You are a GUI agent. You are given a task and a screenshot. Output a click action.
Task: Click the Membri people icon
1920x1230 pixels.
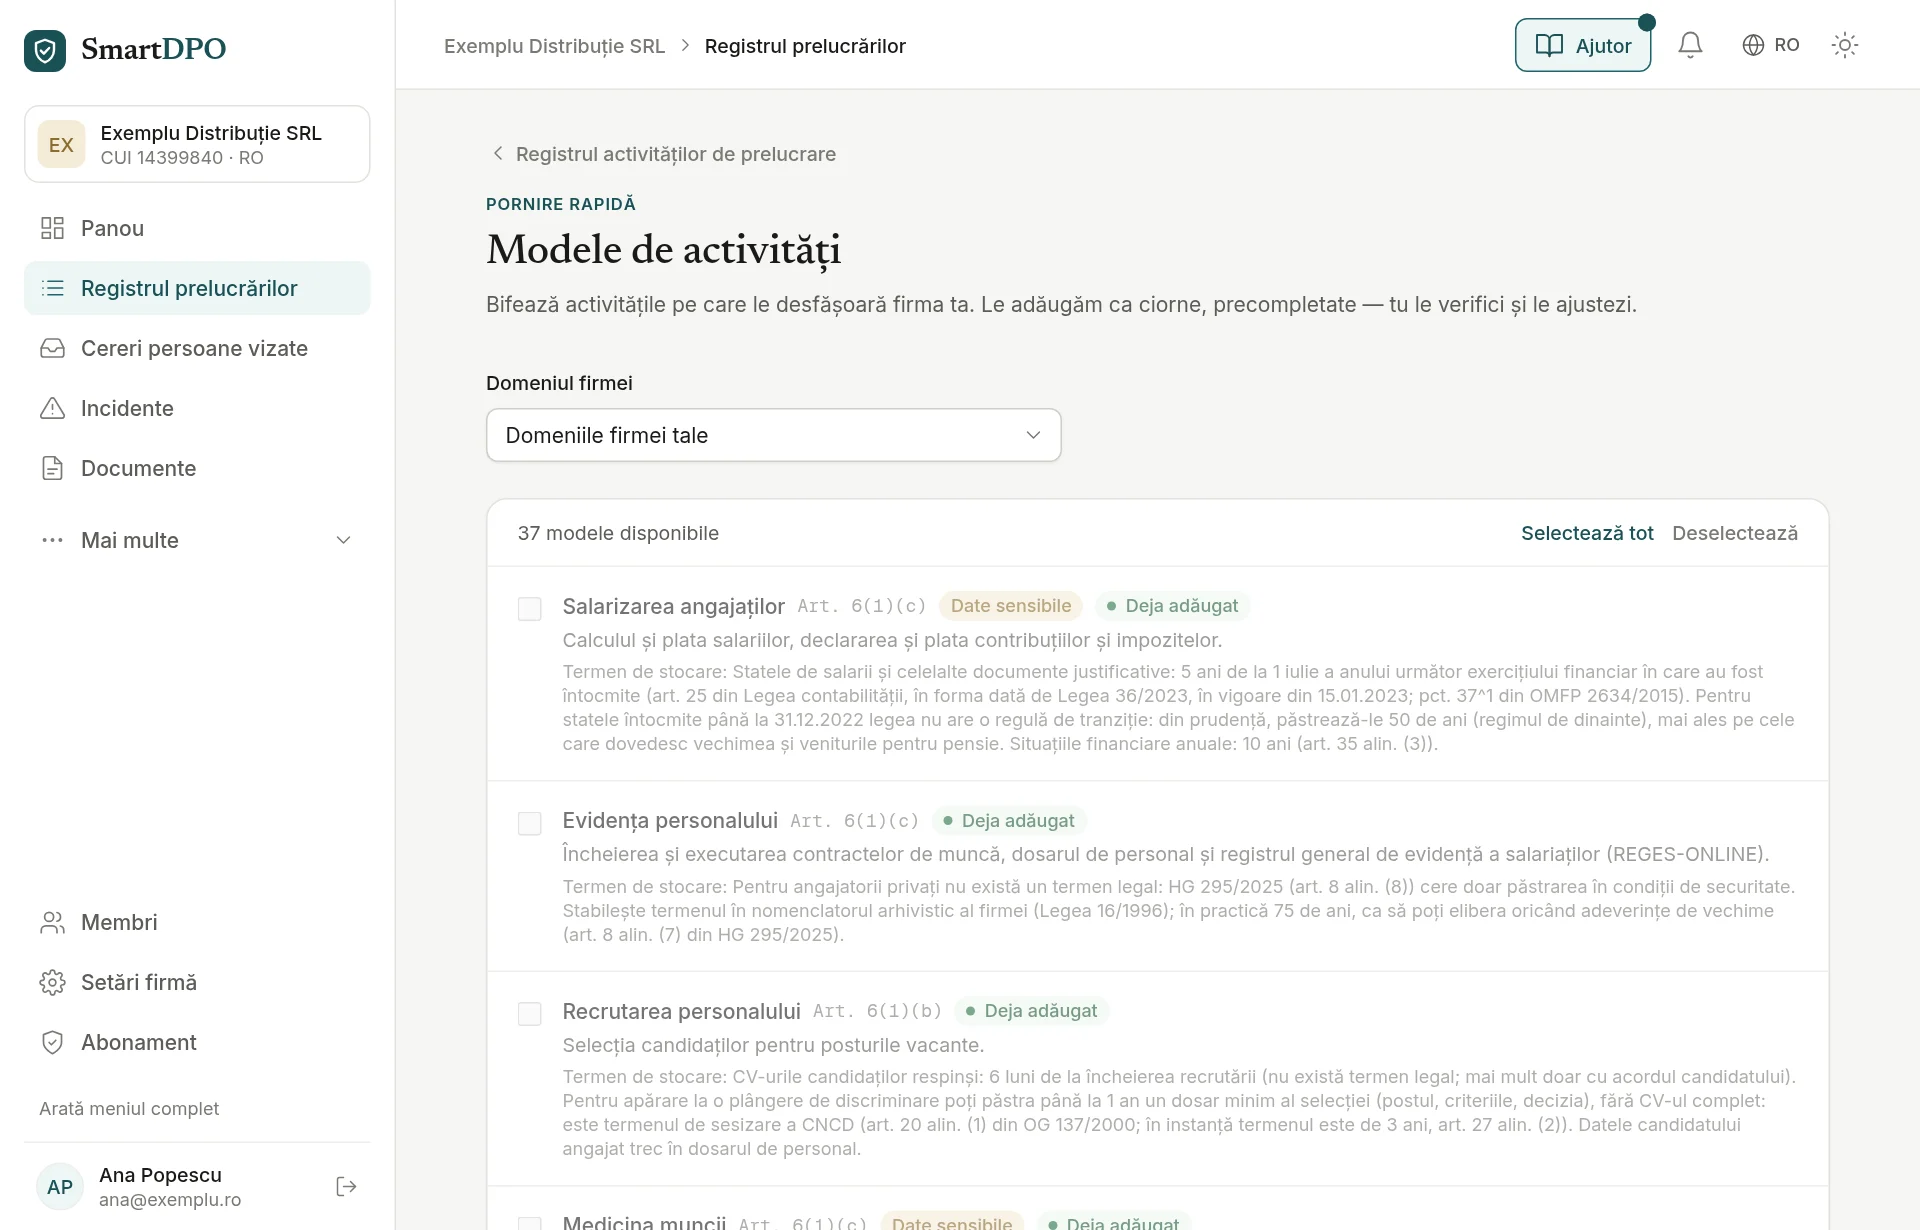52,922
